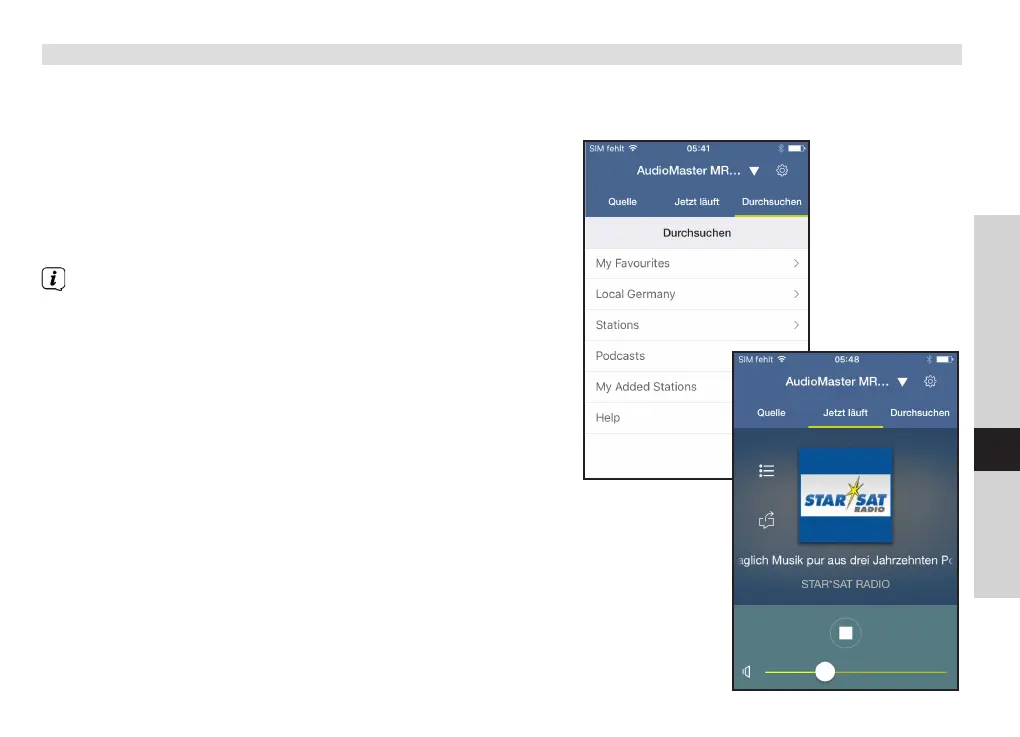Select the My Favourites row text

(x=632, y=263)
